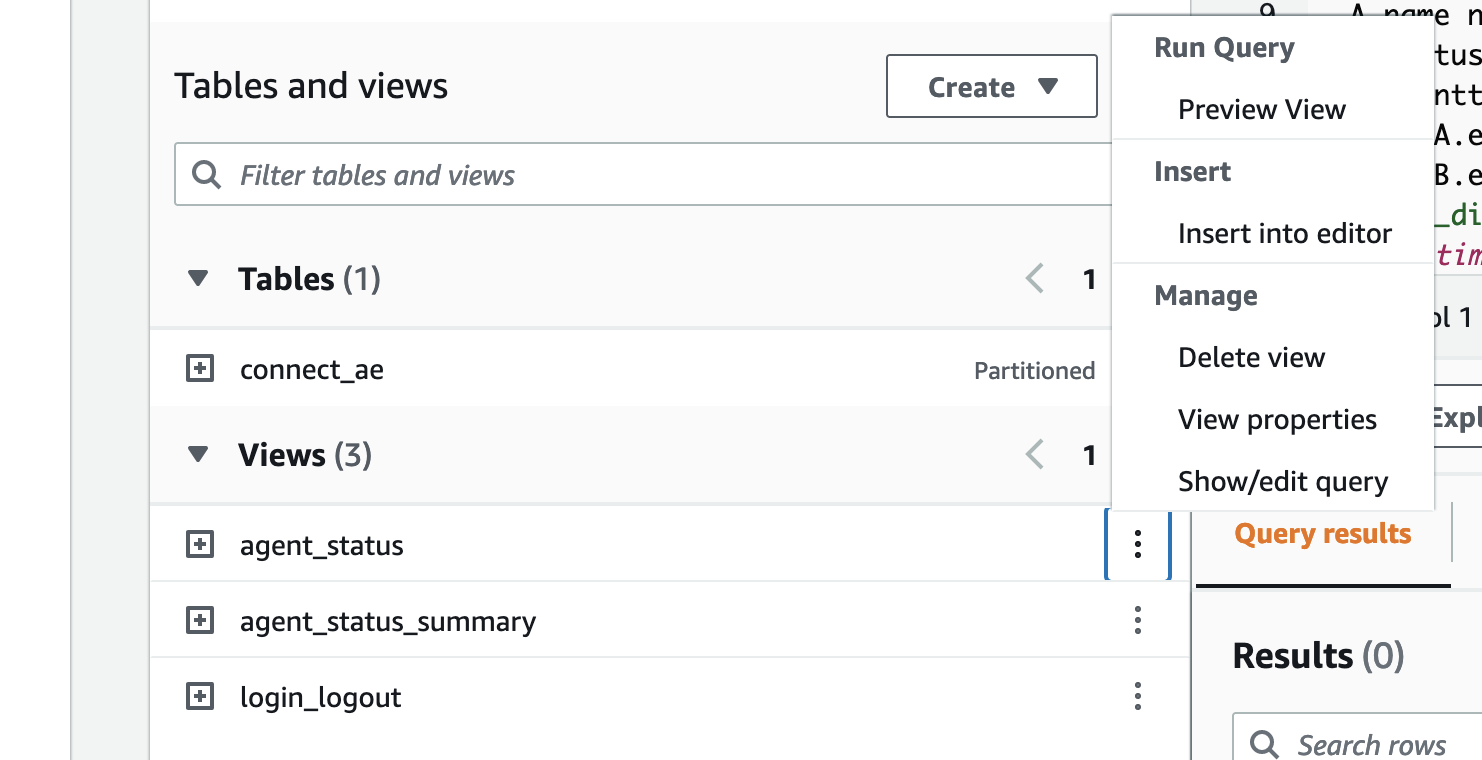The image size is (1482, 760).
Task: Collapse the Tables section
Action: click(198, 279)
